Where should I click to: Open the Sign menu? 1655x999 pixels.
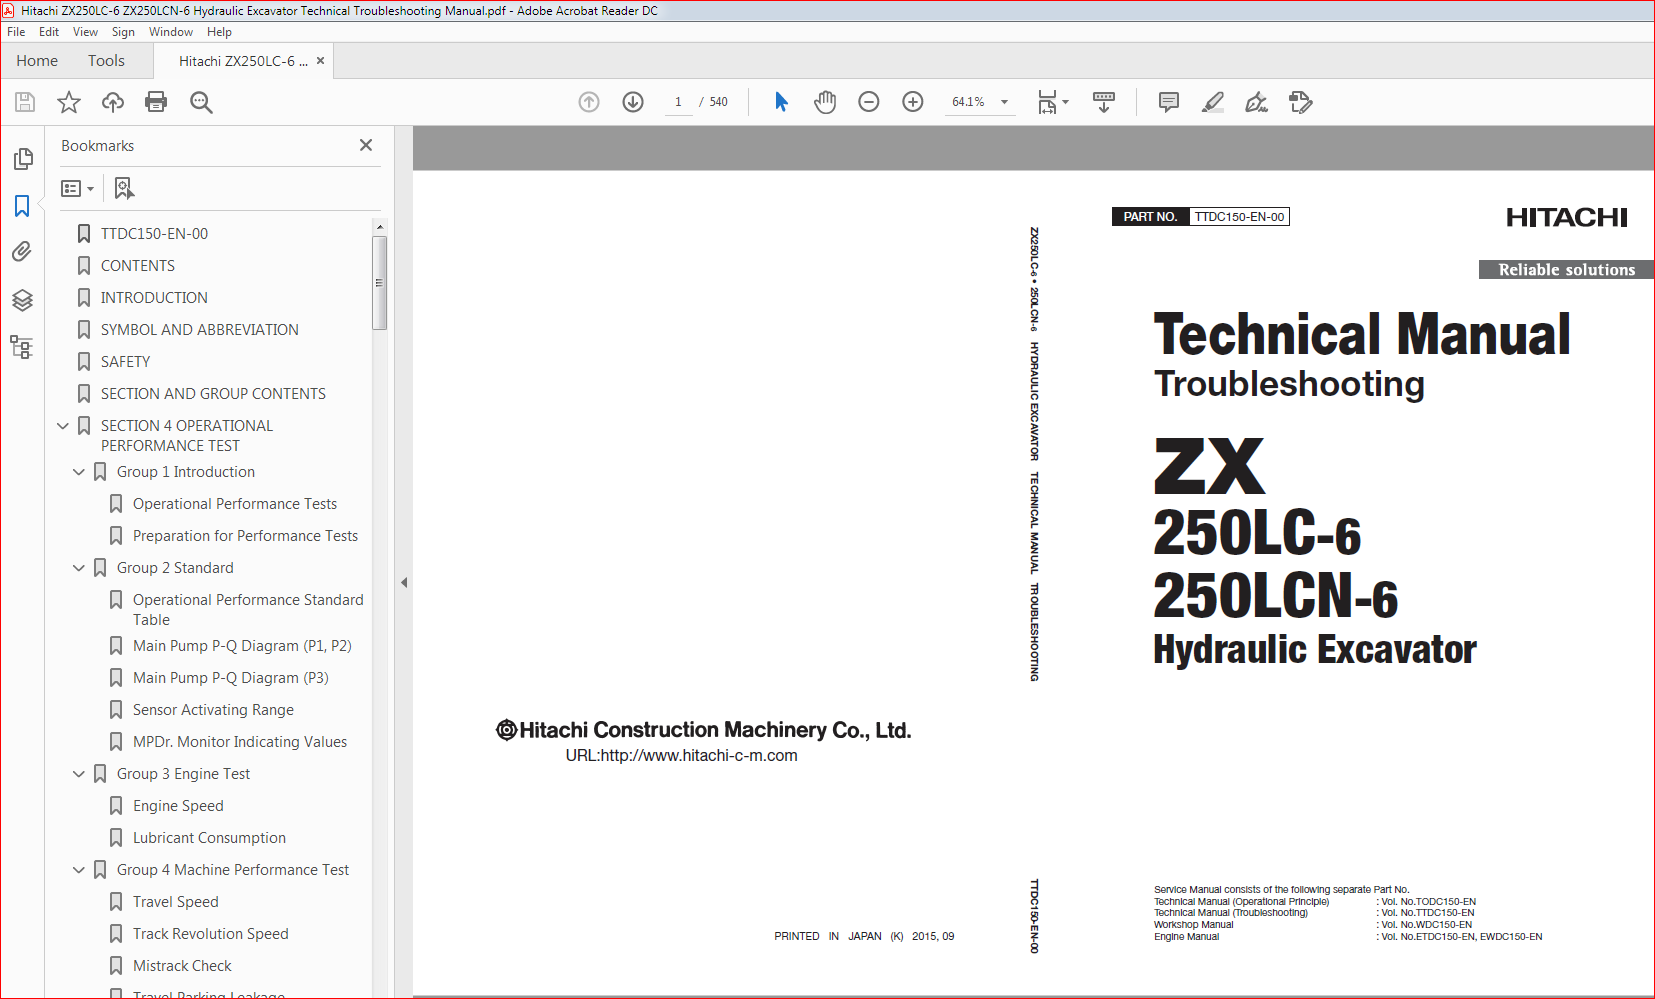(x=123, y=32)
